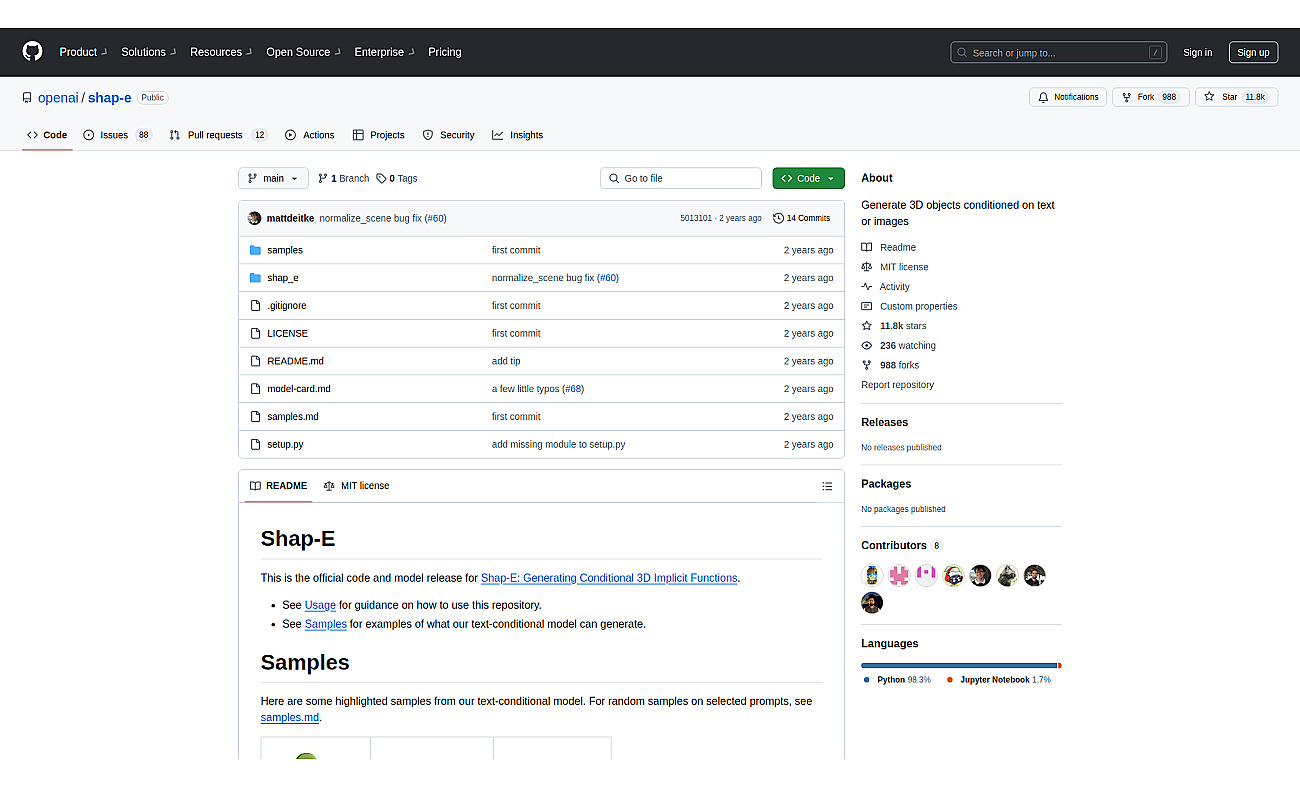Image resolution: width=1300 pixels, height=788 pixels.
Task: Open the Product menu
Action: (82, 52)
